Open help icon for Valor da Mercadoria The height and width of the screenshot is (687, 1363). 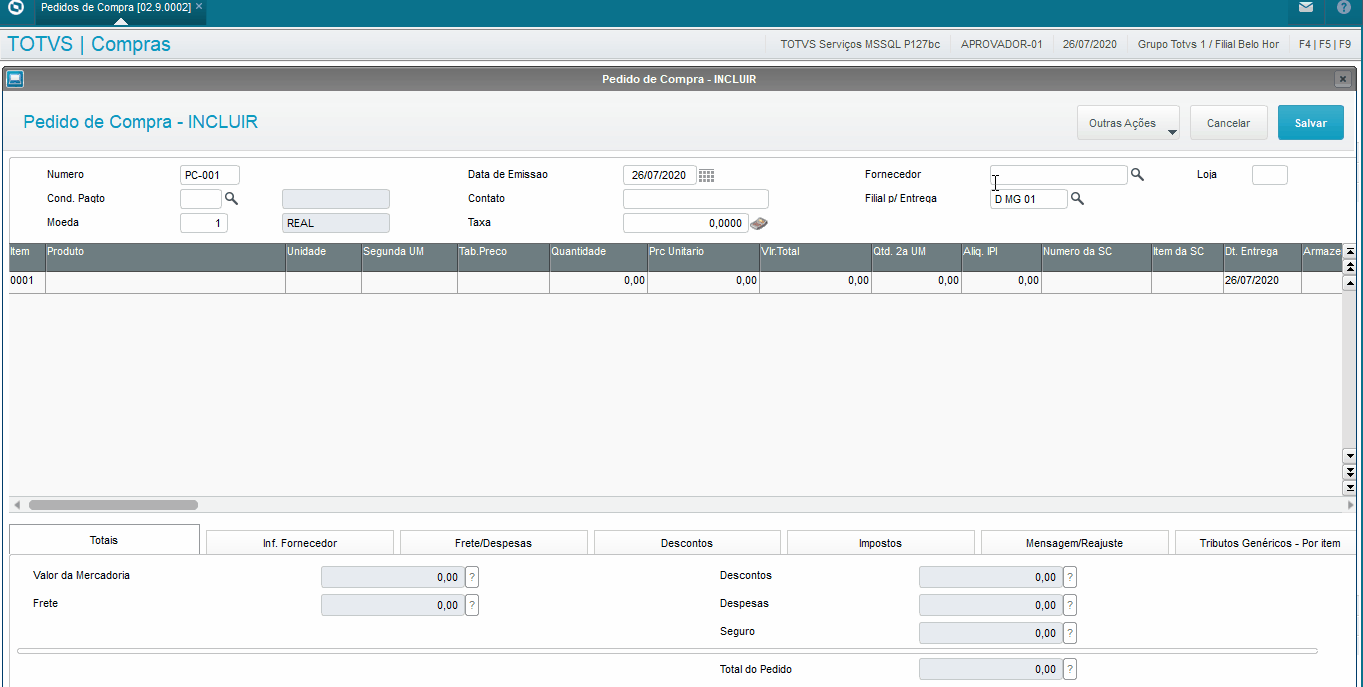(472, 577)
